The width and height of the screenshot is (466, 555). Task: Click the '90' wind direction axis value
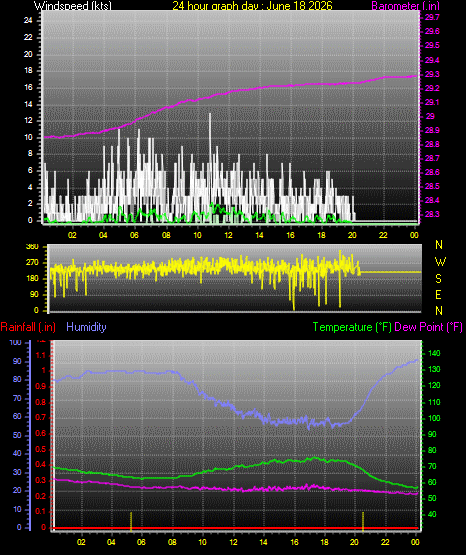[x=34, y=294]
